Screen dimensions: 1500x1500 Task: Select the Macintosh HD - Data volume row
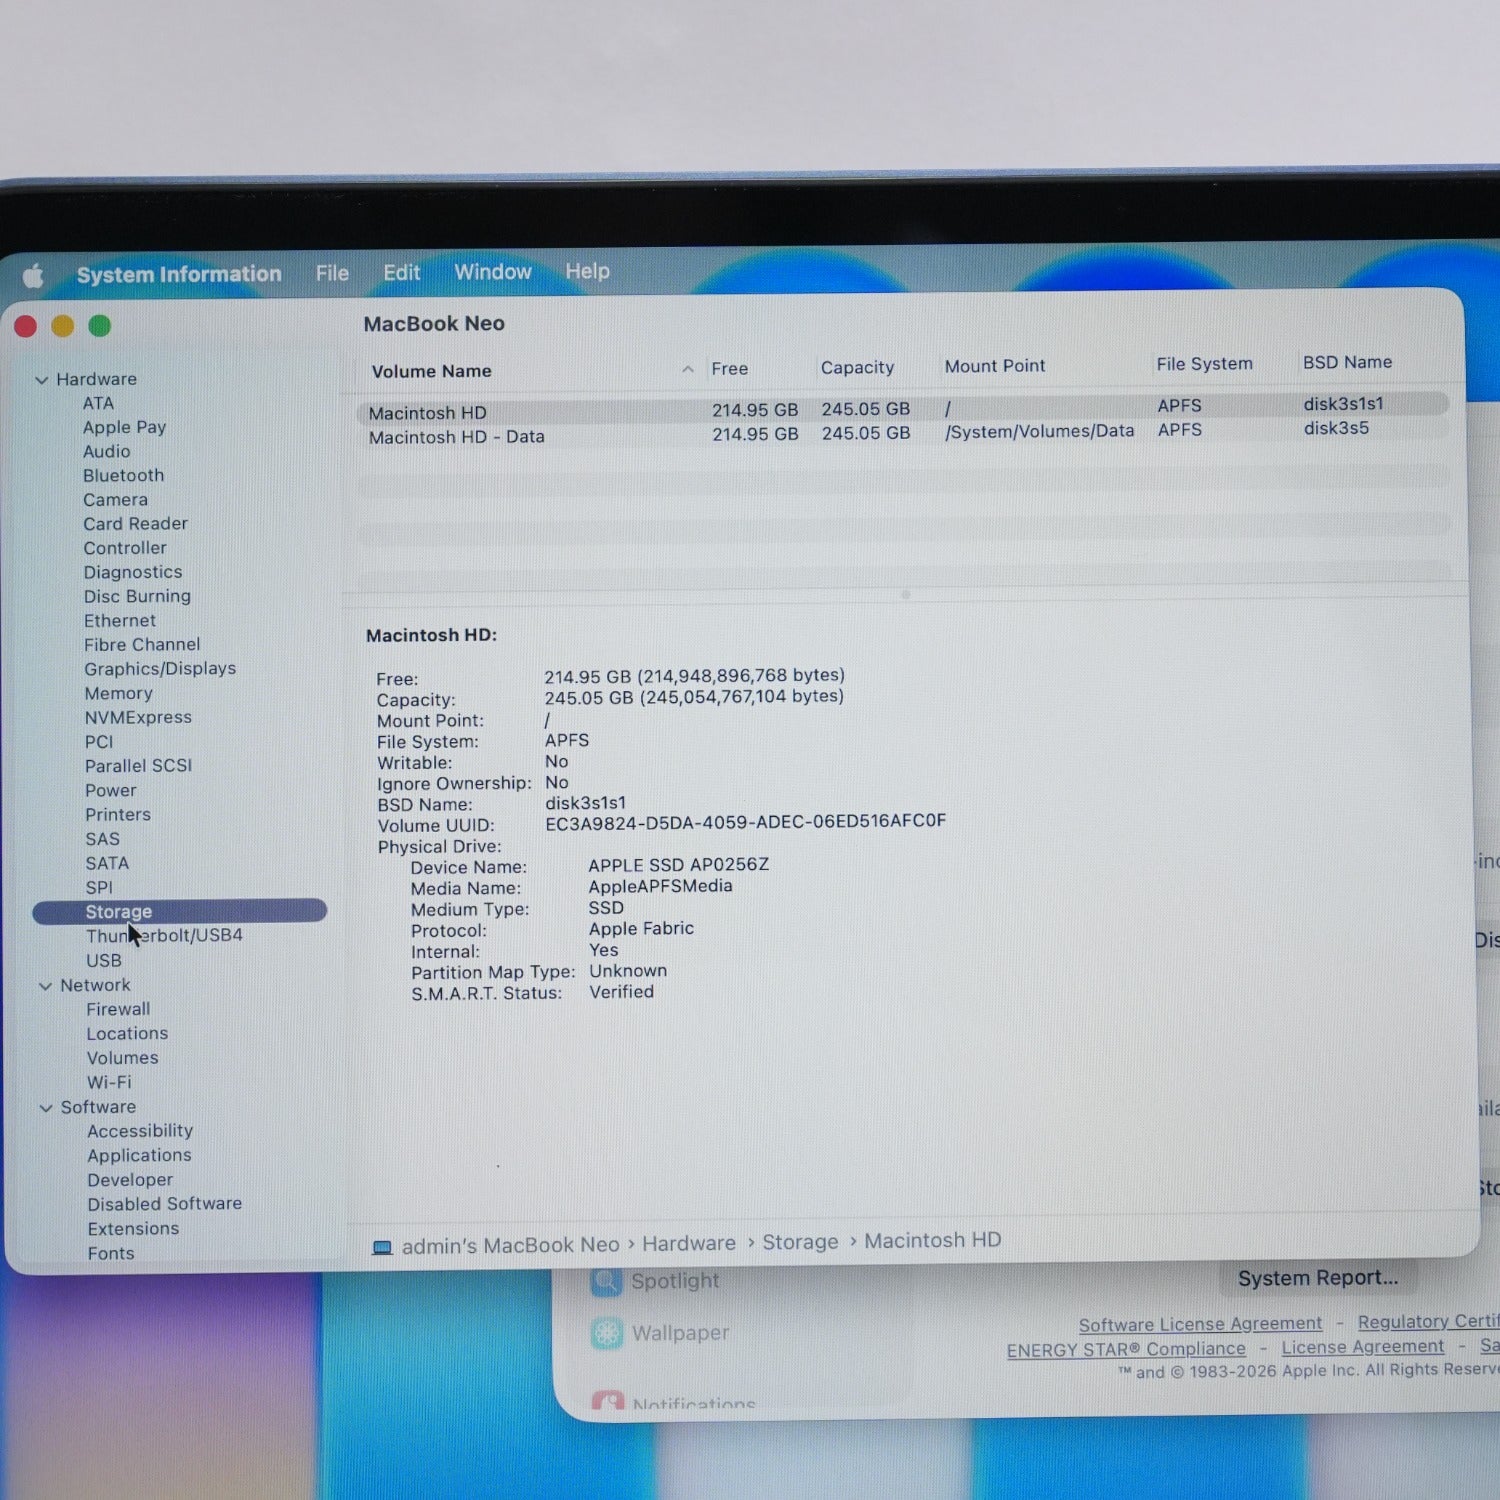[x=903, y=434]
